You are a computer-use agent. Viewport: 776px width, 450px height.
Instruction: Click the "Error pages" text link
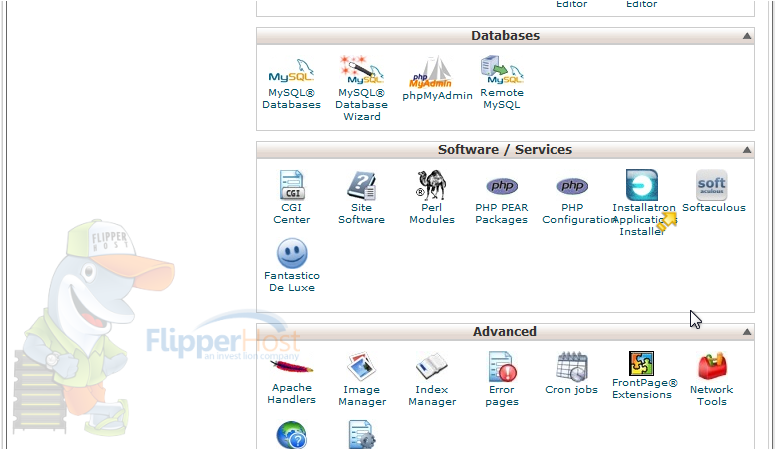[502, 396]
